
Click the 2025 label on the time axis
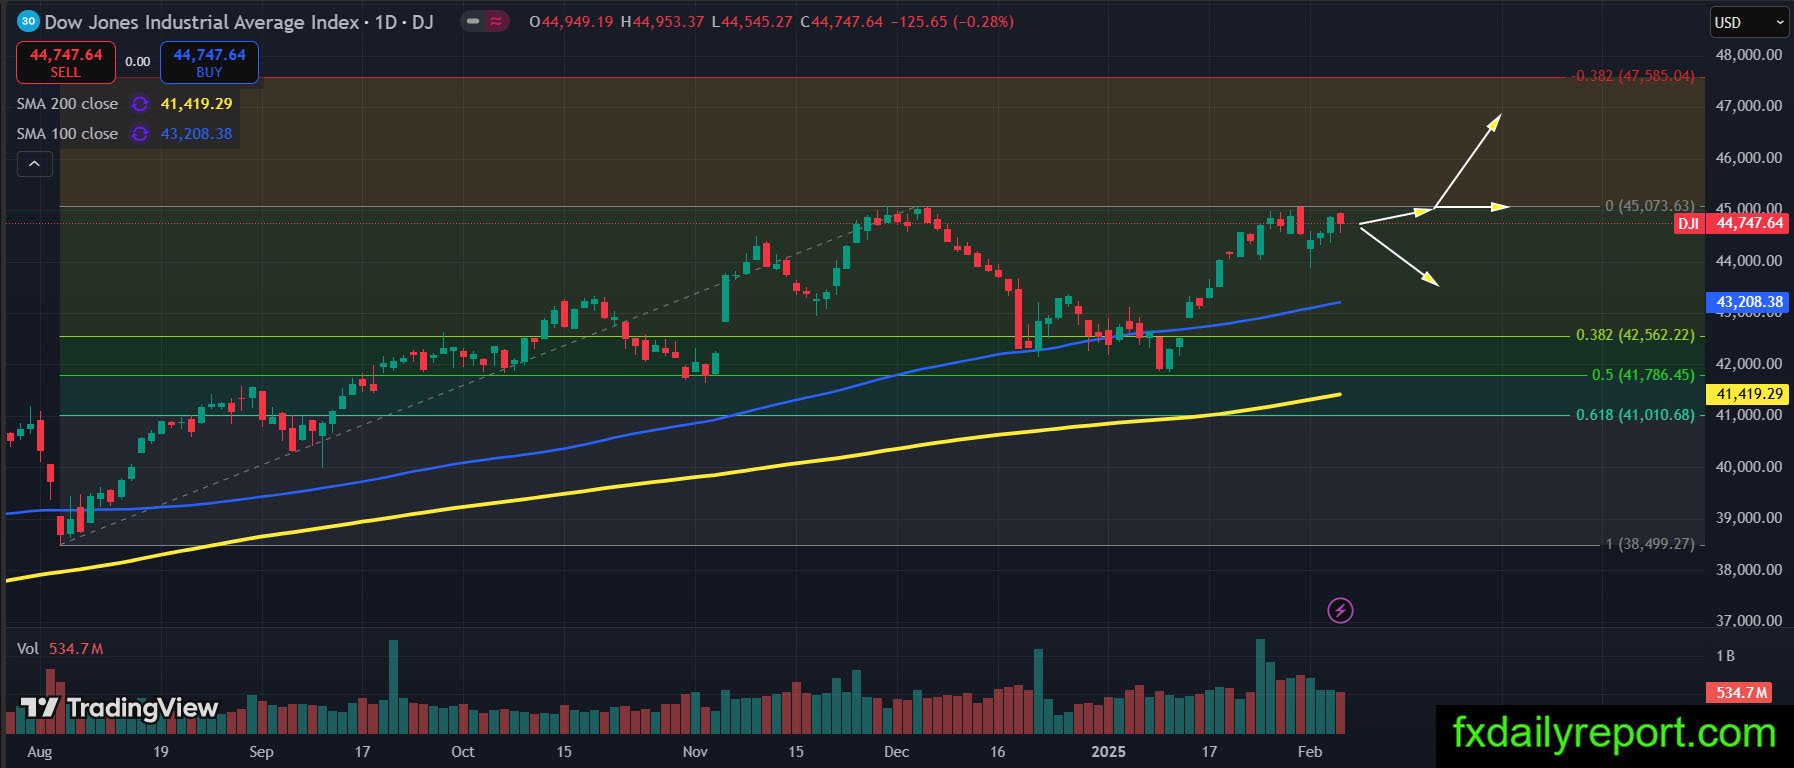click(x=1108, y=752)
